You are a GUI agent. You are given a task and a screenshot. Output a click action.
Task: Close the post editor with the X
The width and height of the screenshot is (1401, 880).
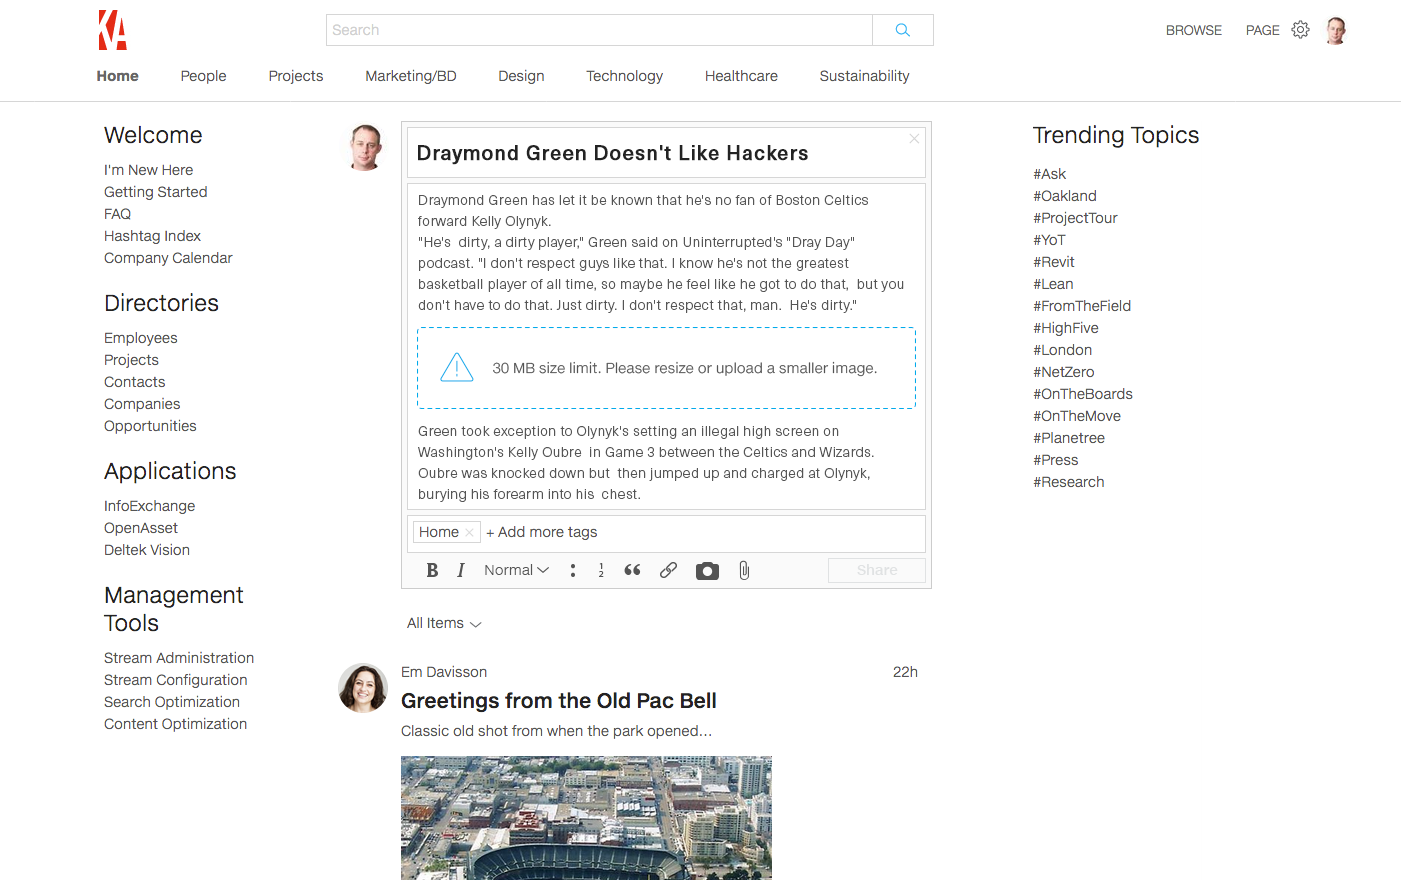click(x=914, y=139)
